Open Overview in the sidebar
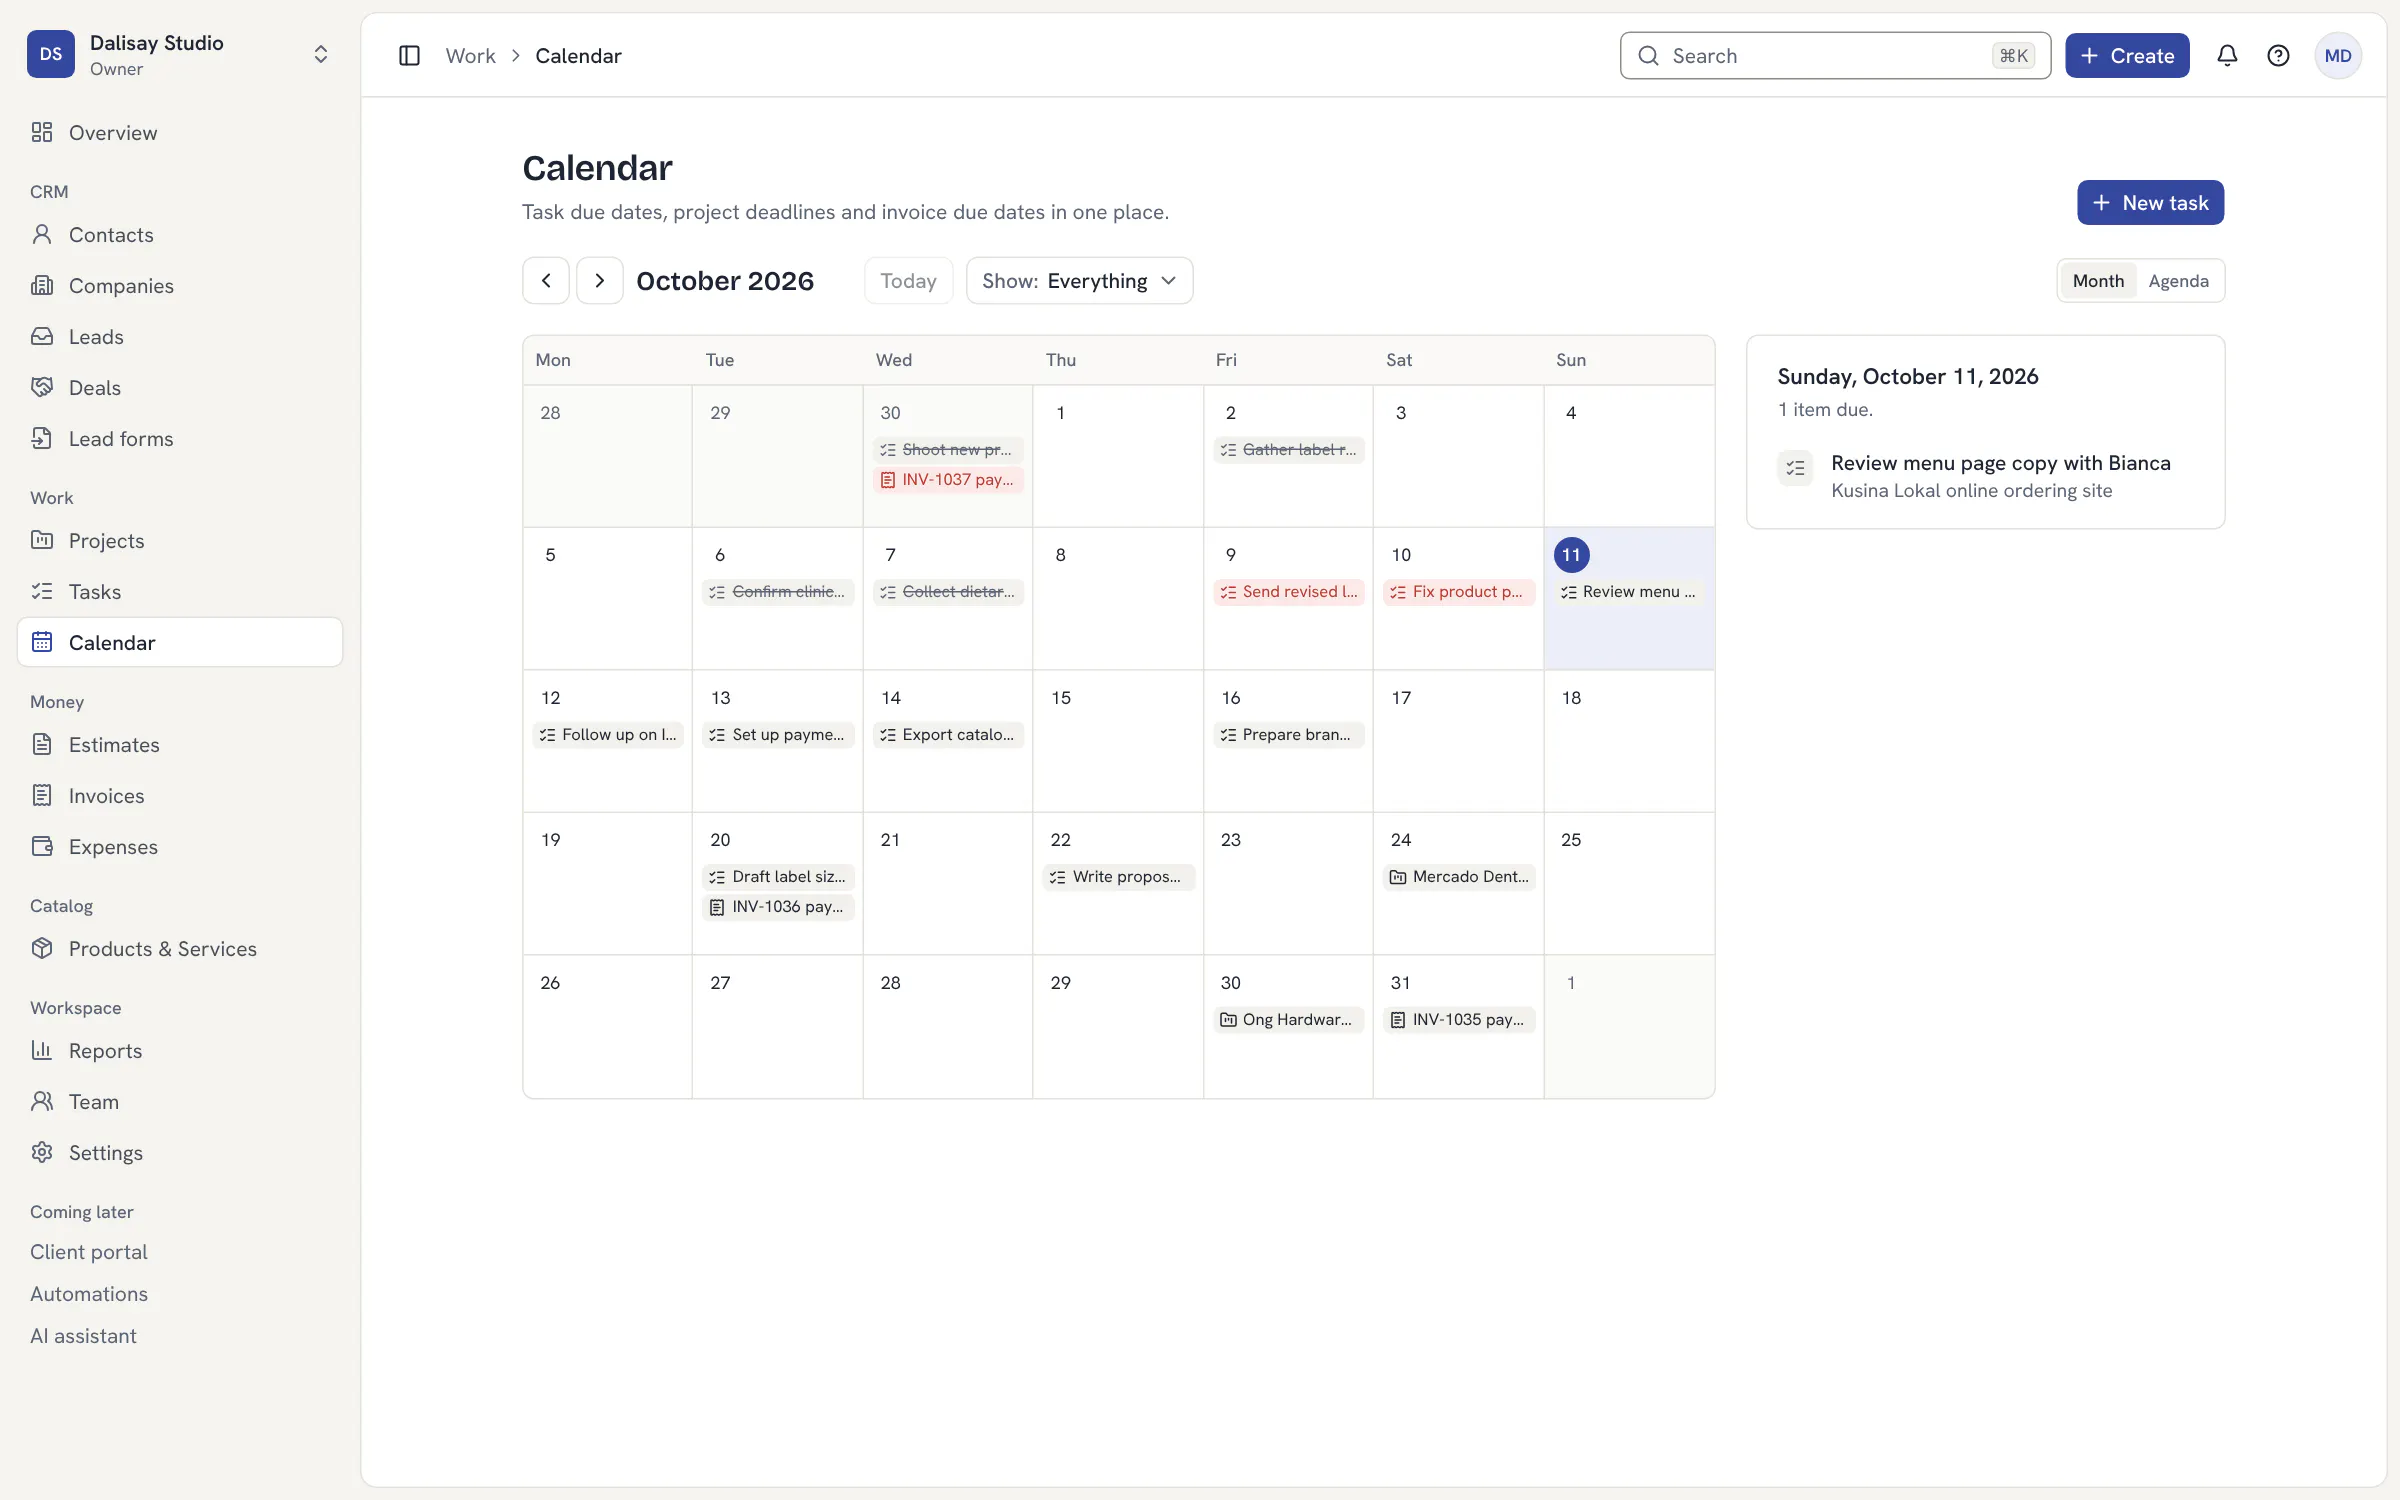The height and width of the screenshot is (1500, 2400). (x=180, y=133)
